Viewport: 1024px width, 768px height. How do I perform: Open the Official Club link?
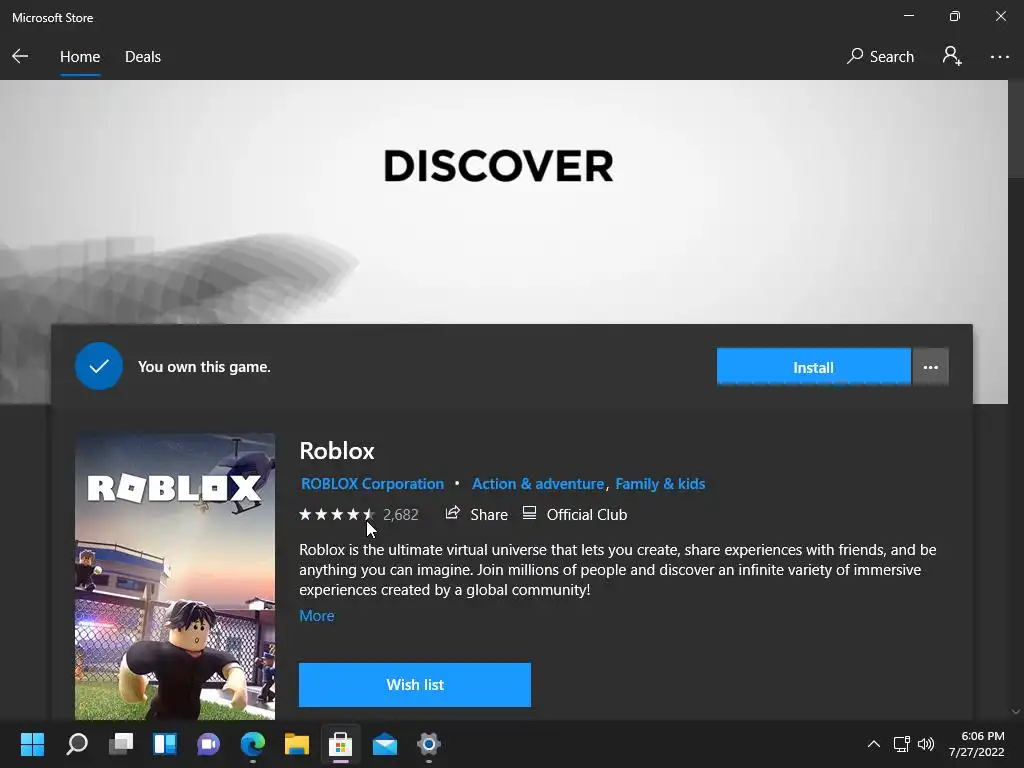[575, 515]
